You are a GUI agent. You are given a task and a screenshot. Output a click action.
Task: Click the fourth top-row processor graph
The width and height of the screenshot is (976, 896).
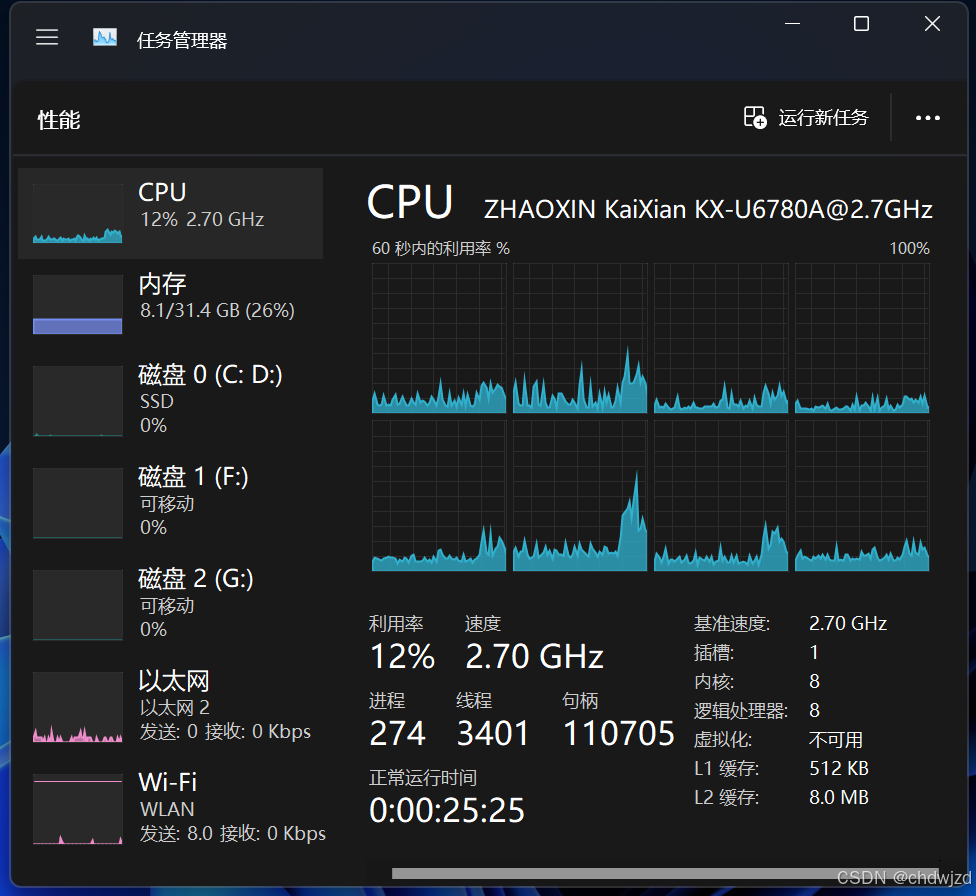tap(862, 338)
